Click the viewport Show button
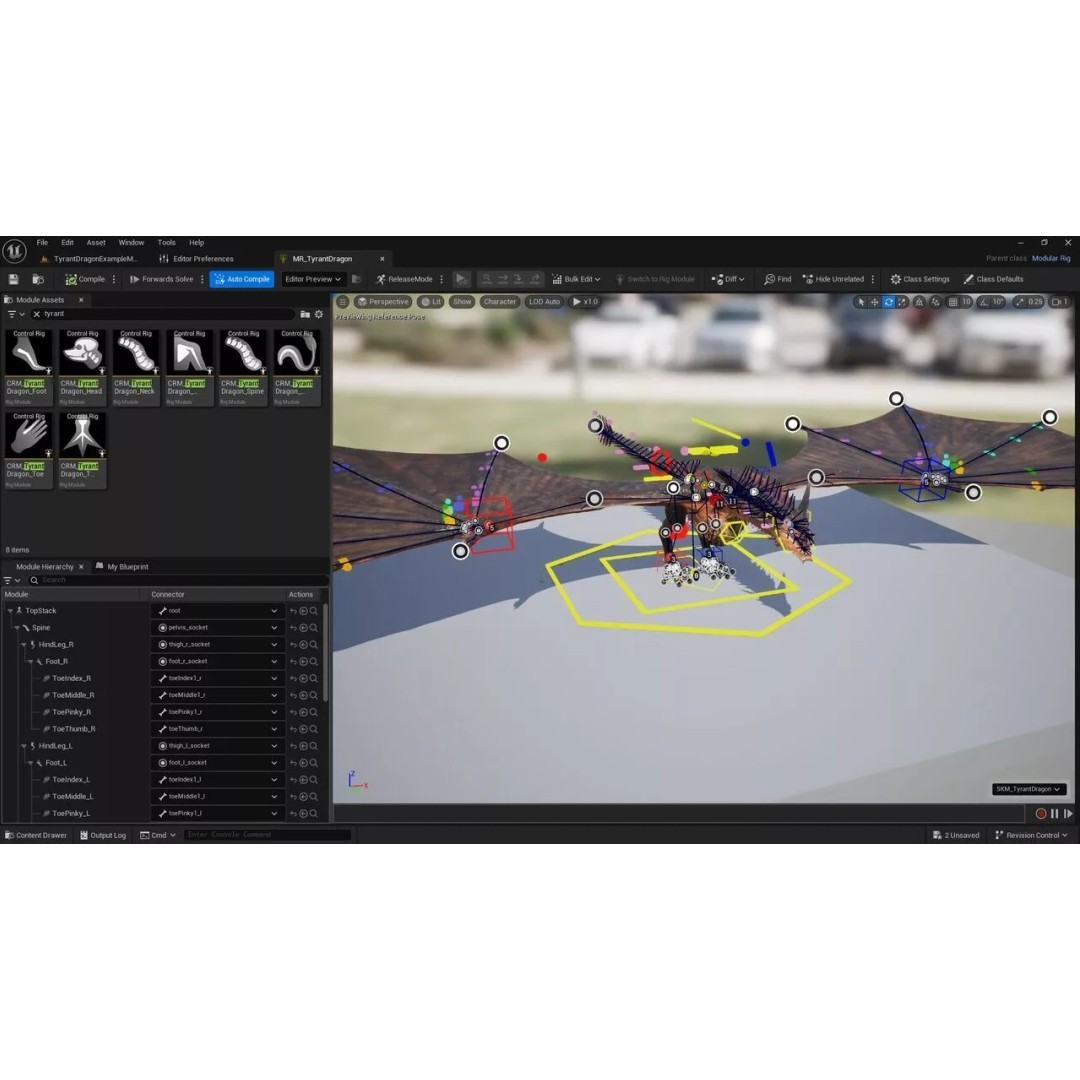Viewport: 1080px width, 1080px height. click(x=461, y=302)
